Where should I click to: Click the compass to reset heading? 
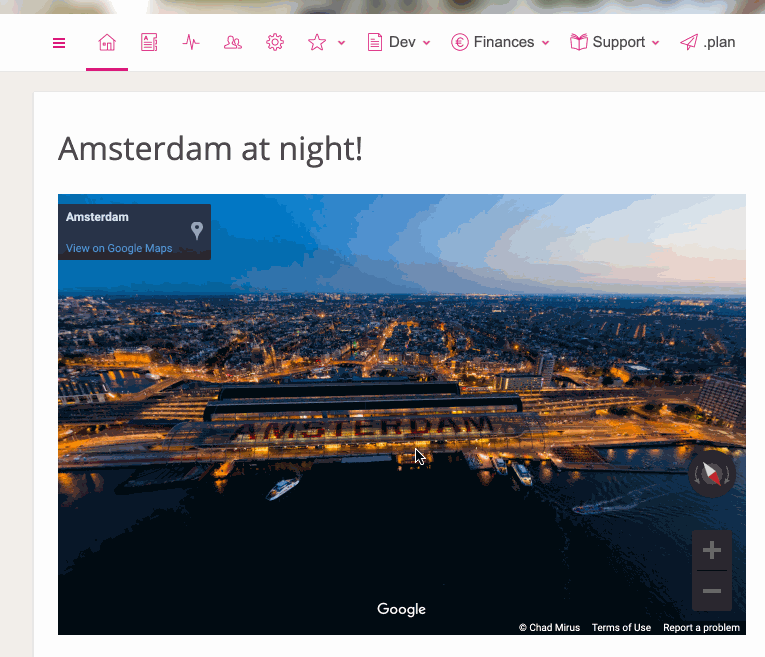(712, 474)
